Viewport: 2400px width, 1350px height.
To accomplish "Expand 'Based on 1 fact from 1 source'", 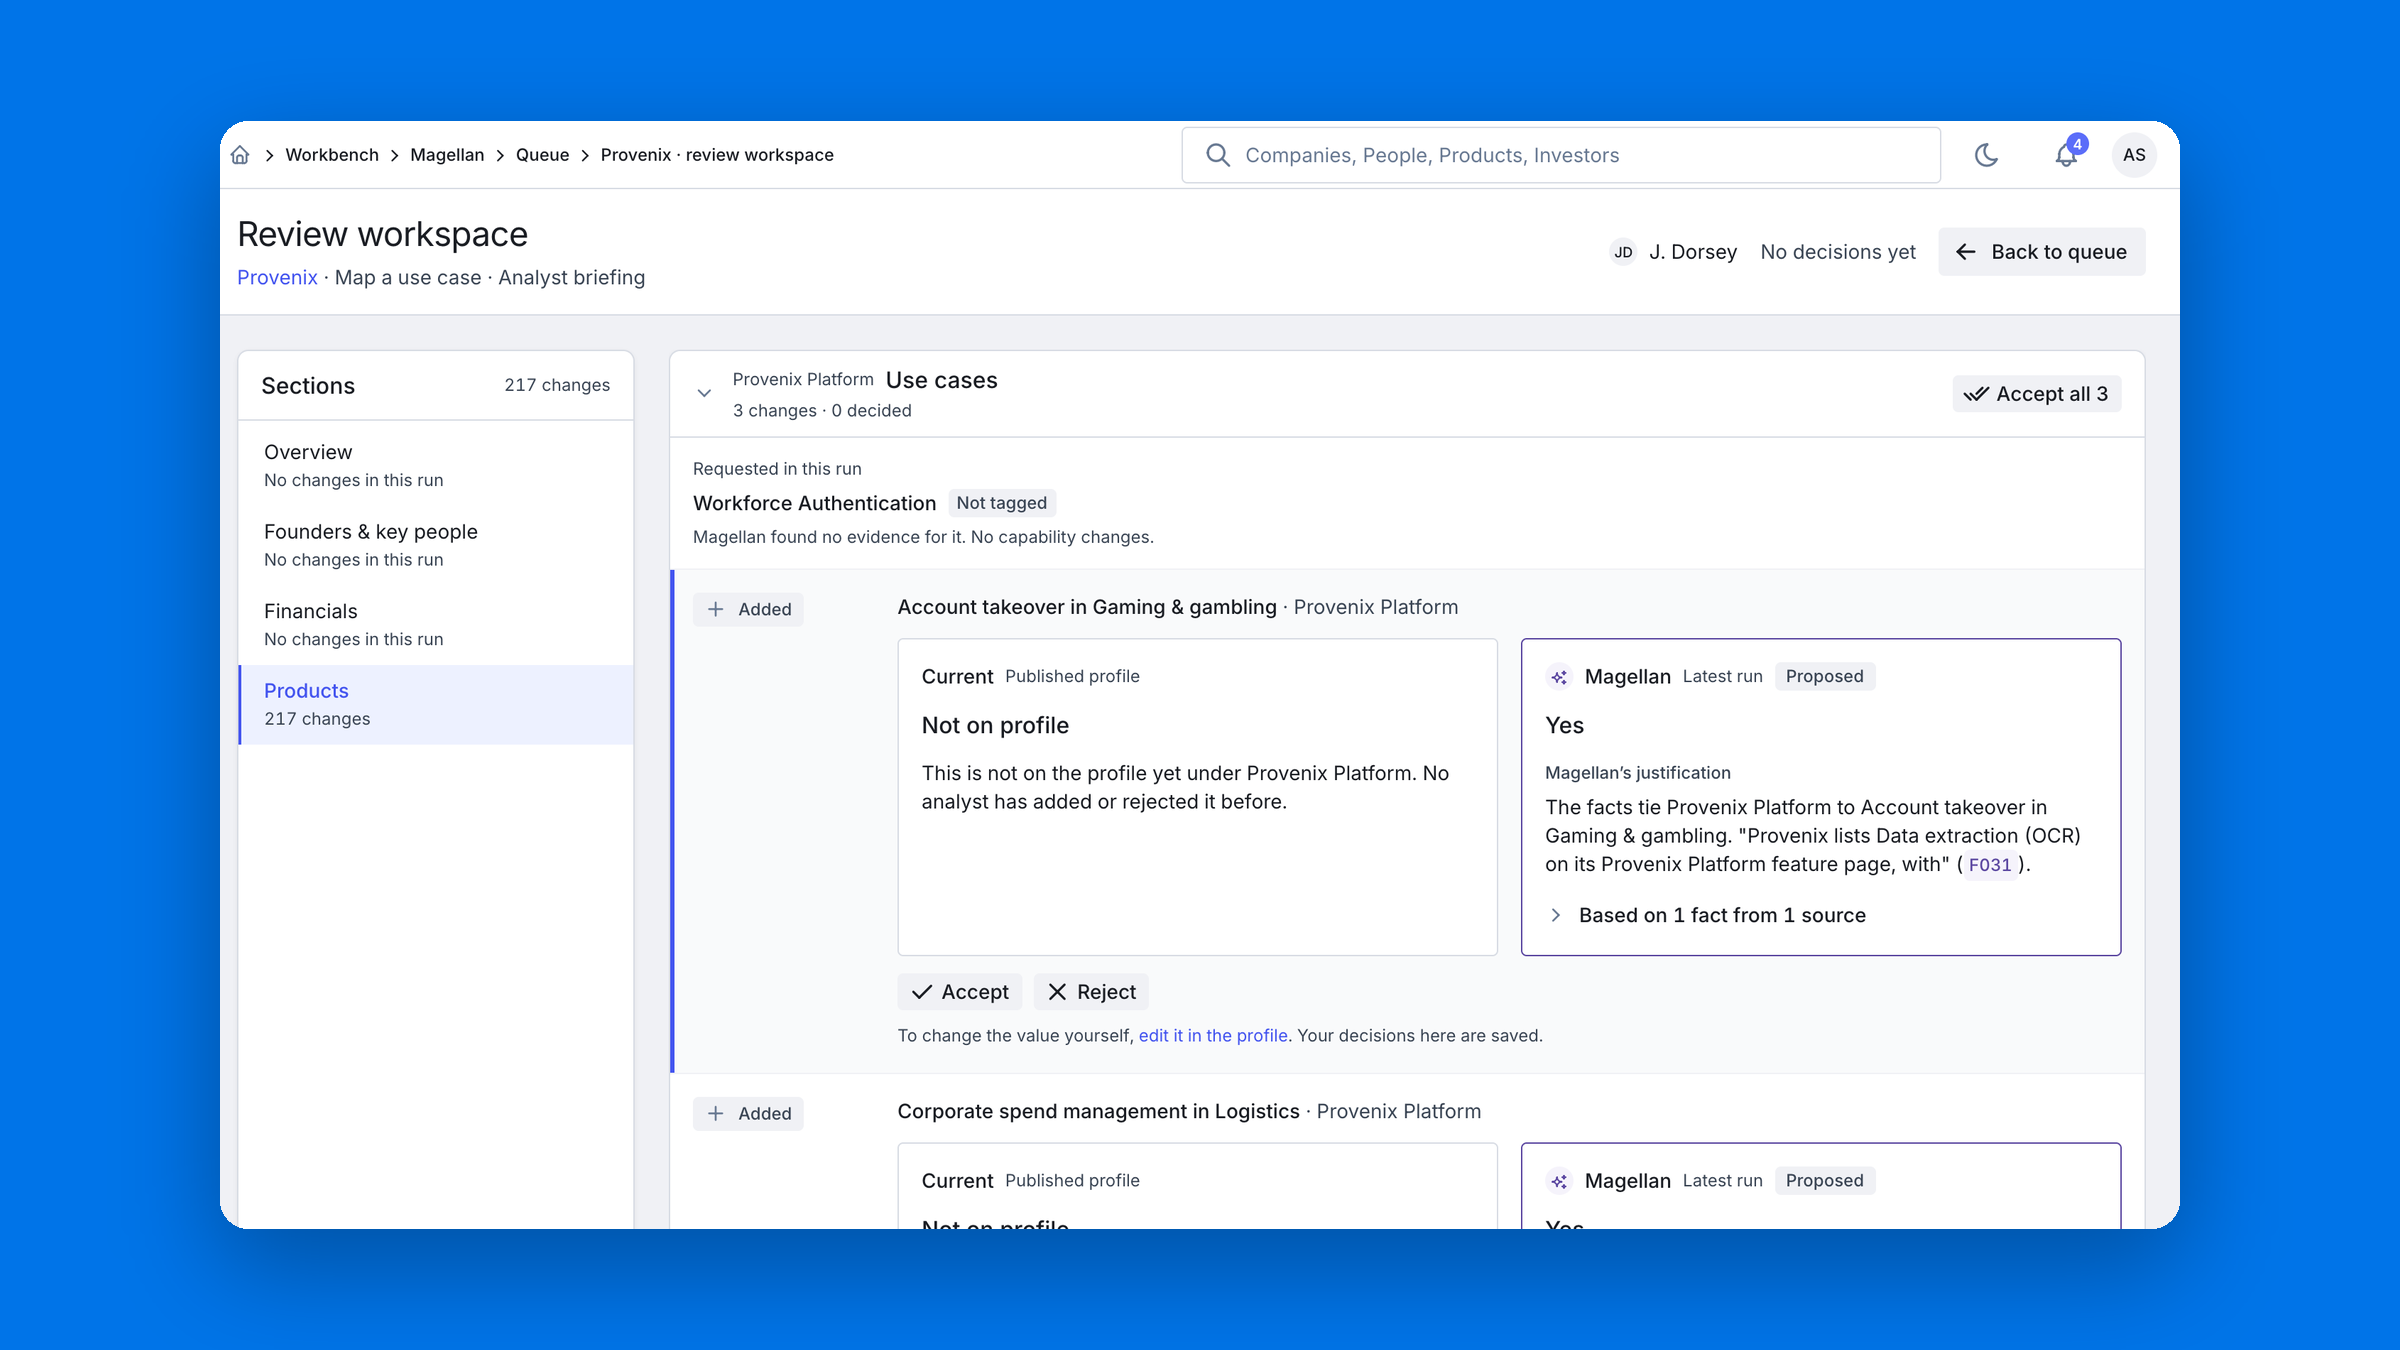I will tap(1706, 915).
